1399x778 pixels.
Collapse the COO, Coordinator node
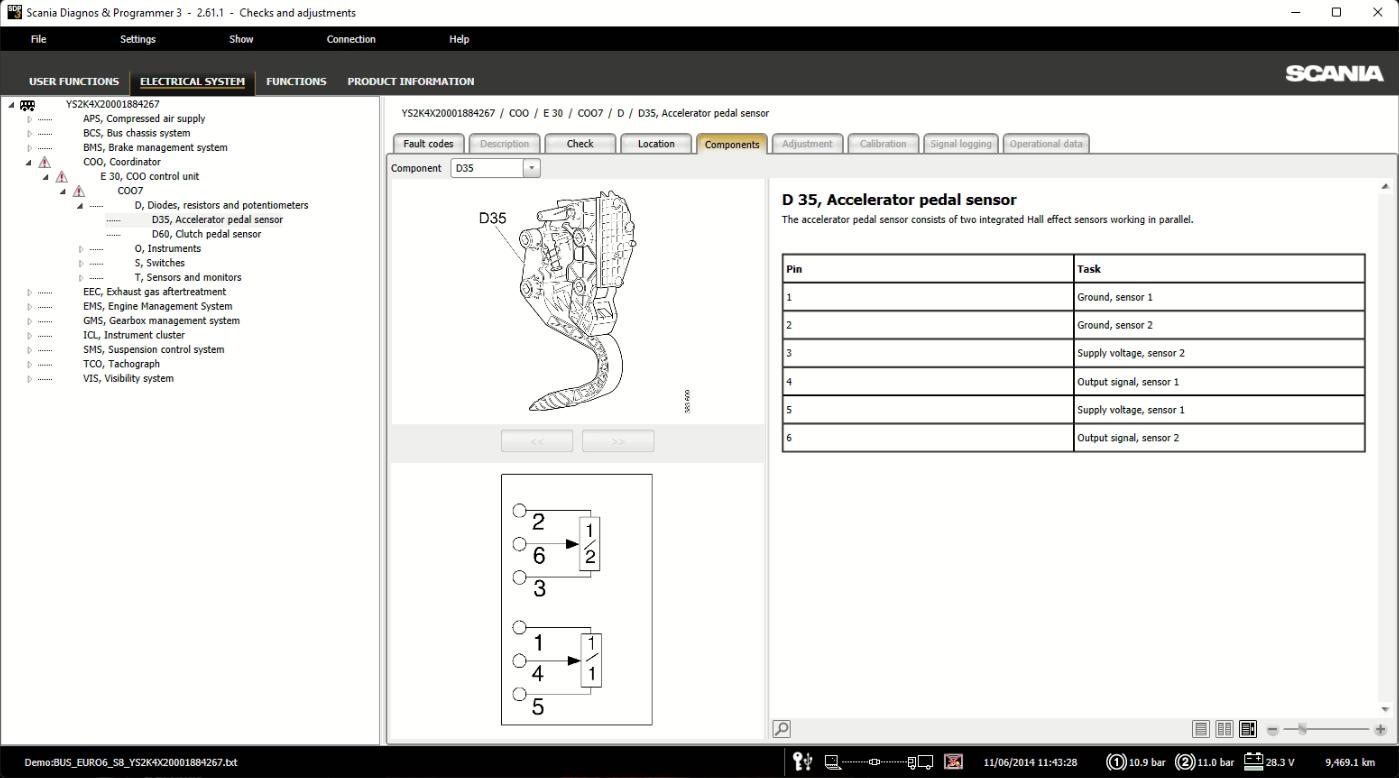pos(29,162)
